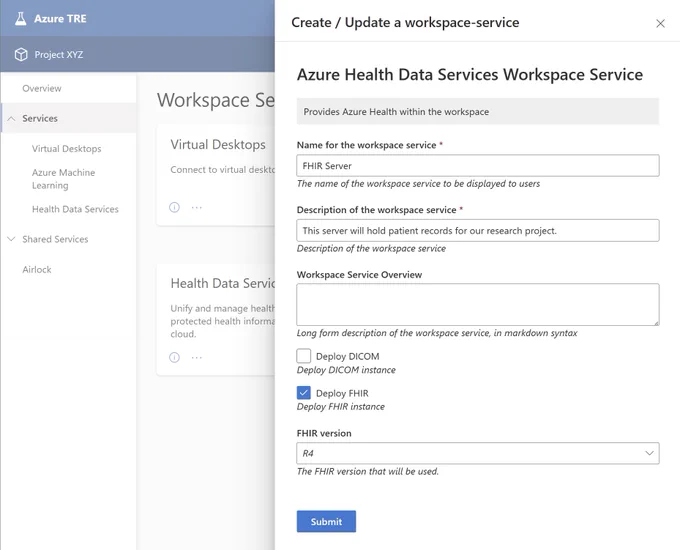Open more options ellipsis on Virtual Desktops card
This screenshot has width=680, height=550.
[x=197, y=207]
